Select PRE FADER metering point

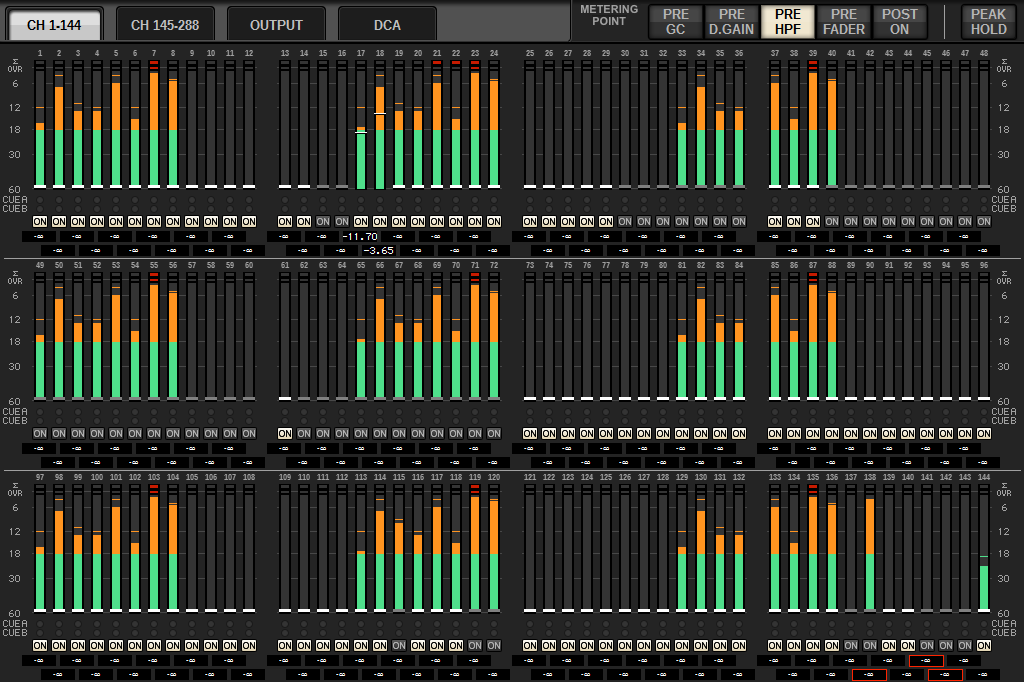(844, 22)
